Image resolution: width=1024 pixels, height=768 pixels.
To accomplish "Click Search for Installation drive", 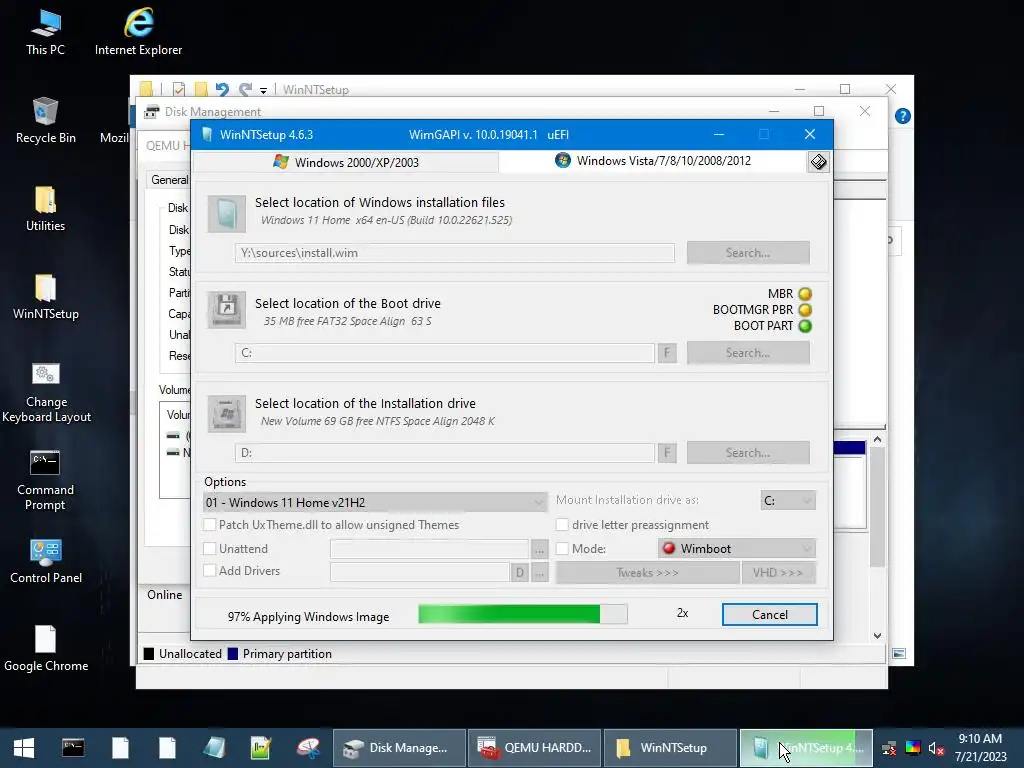I will tap(748, 453).
